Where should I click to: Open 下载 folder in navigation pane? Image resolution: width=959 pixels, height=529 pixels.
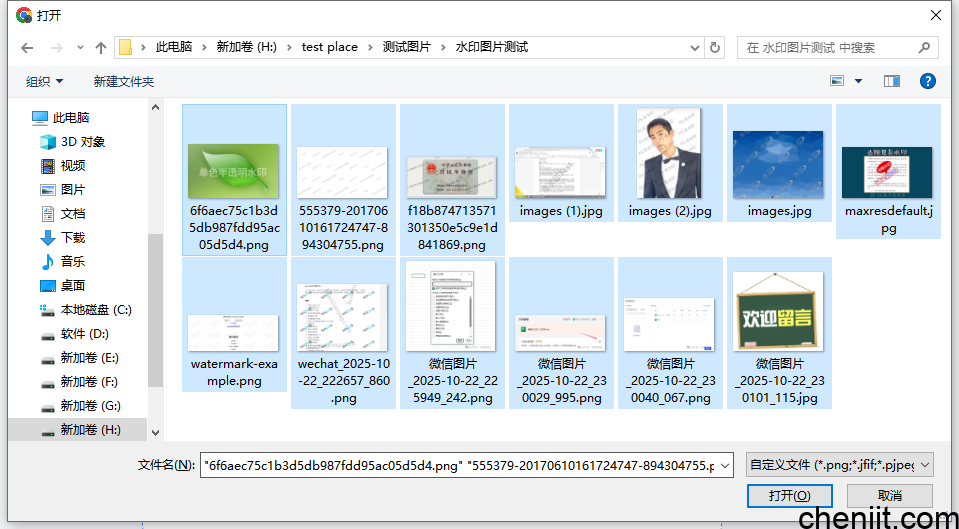click(73, 238)
